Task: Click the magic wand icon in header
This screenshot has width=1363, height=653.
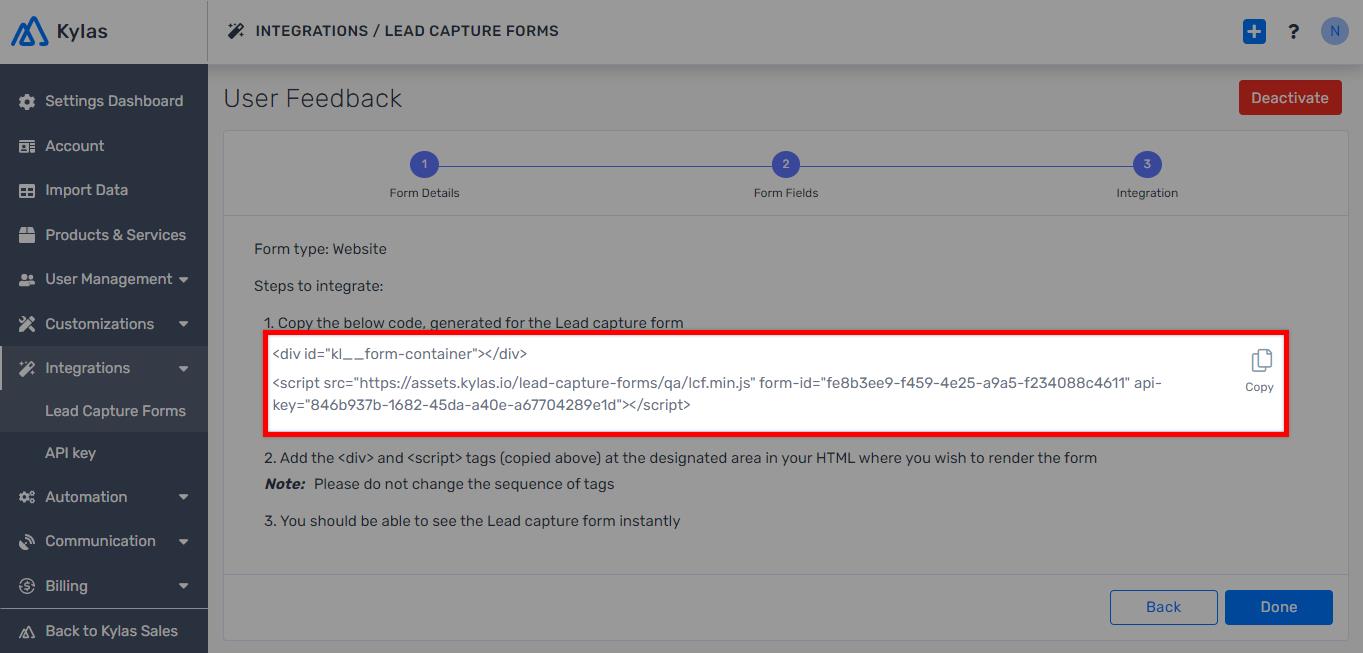Action: tap(236, 31)
